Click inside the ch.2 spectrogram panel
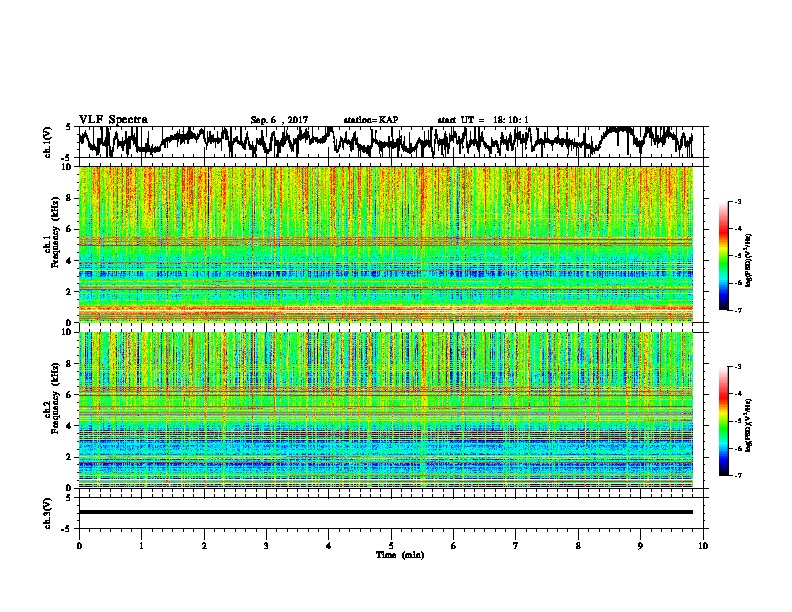Viewport: 792px width, 612px height. (x=385, y=410)
